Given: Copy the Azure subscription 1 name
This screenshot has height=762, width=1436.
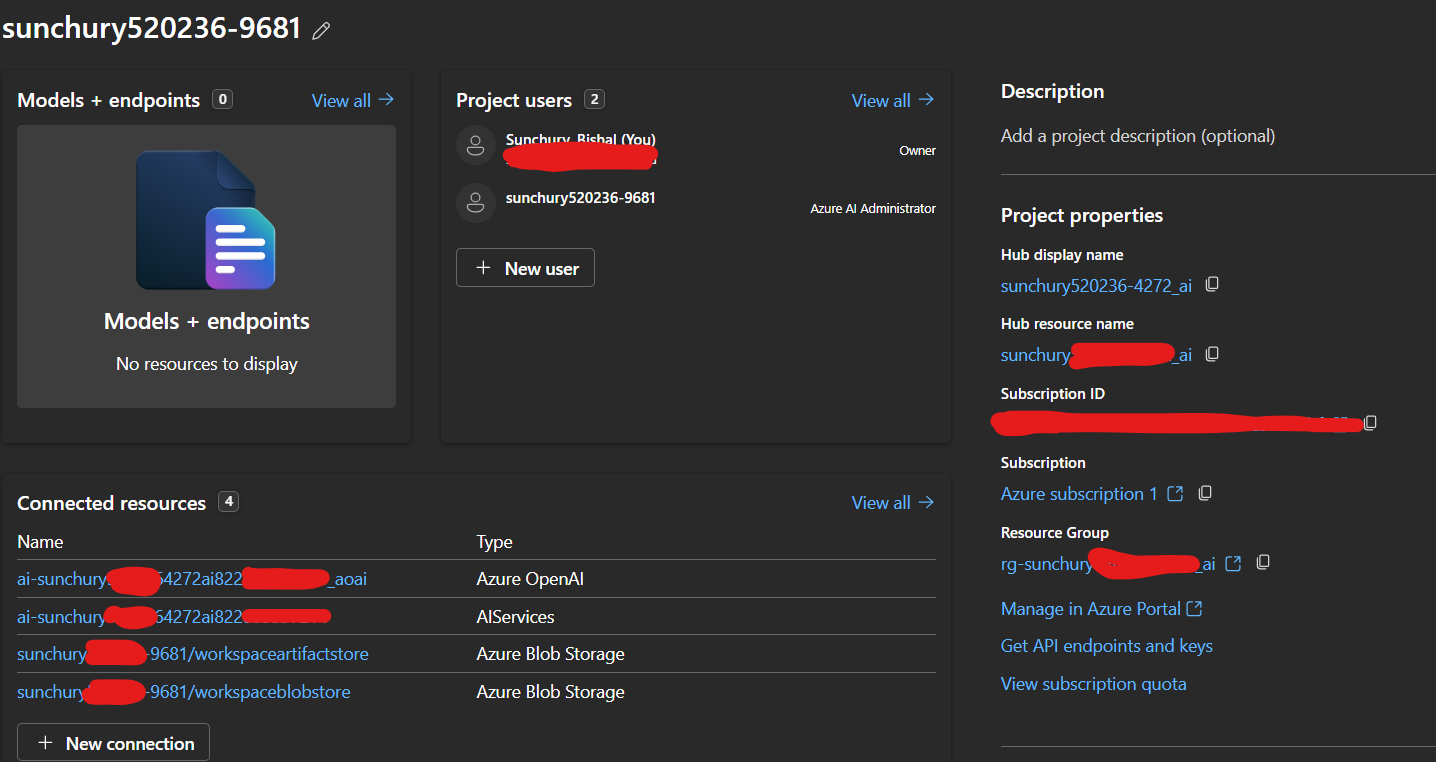Looking at the screenshot, I should tap(1205, 493).
